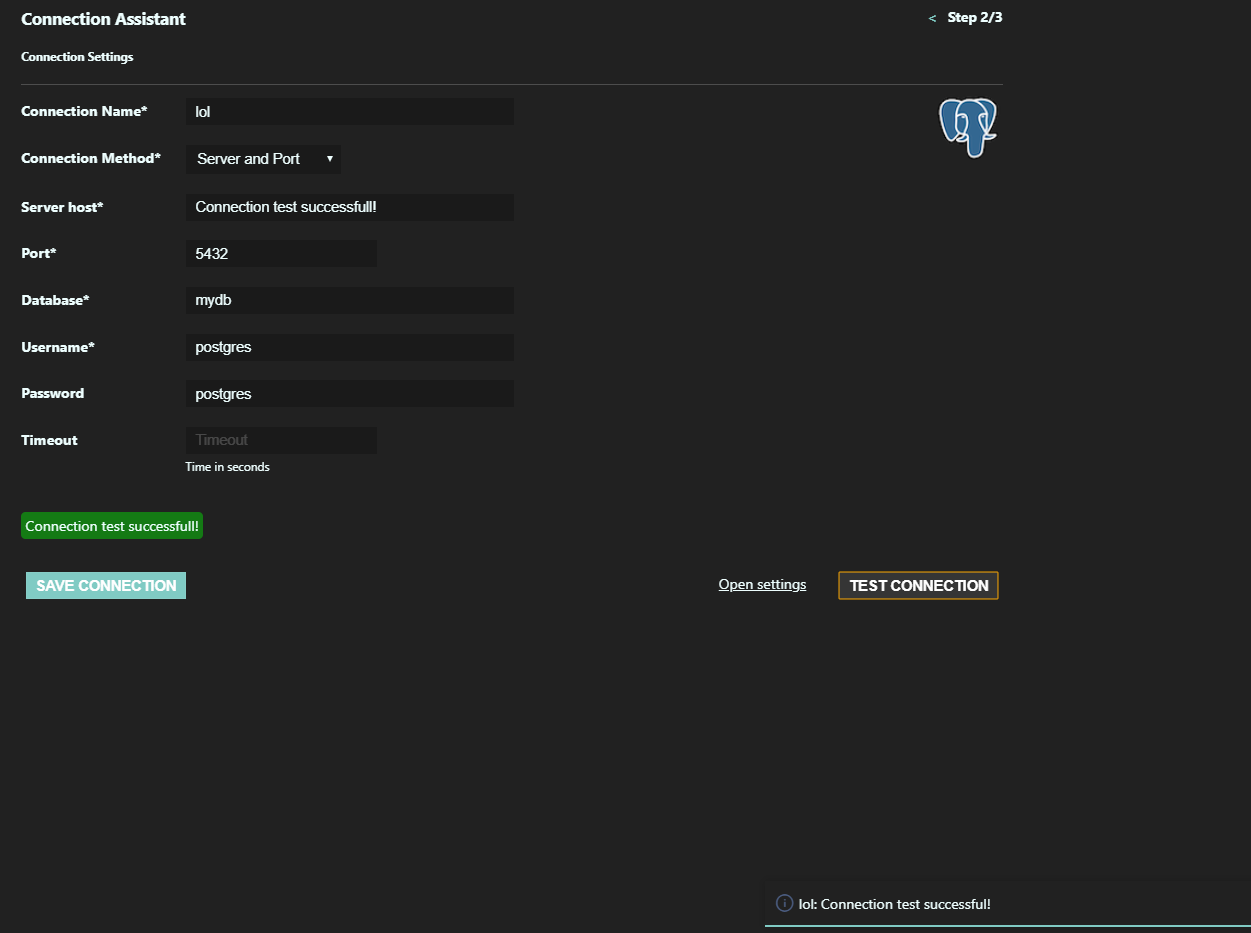This screenshot has height=933, width=1251.
Task: Expand the Server and Port selector arrow
Action: pyautogui.click(x=330, y=159)
